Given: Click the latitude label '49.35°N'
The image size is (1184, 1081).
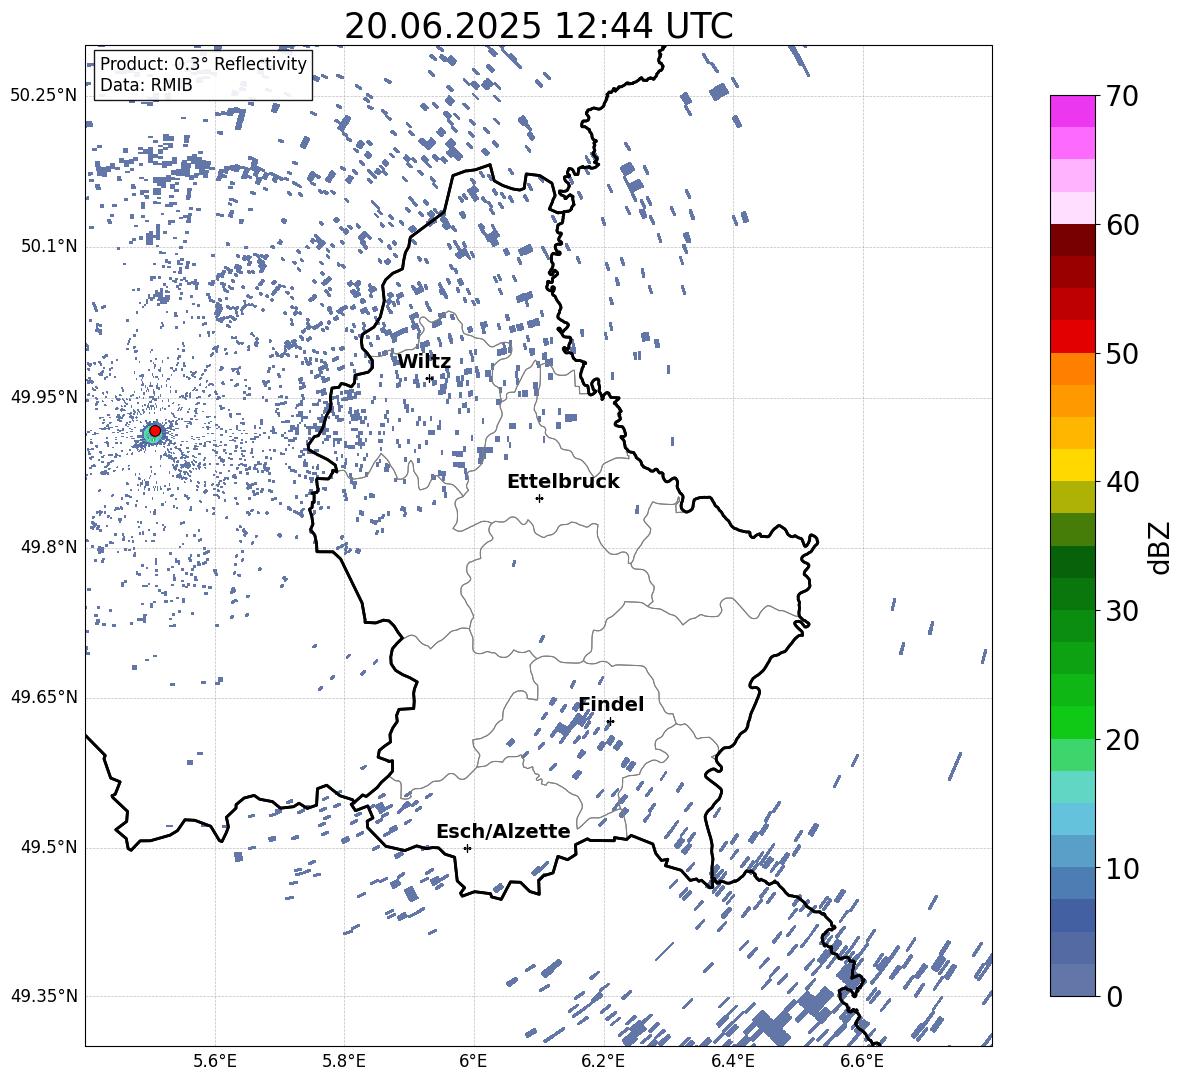Looking at the screenshot, I should click(x=44, y=996).
